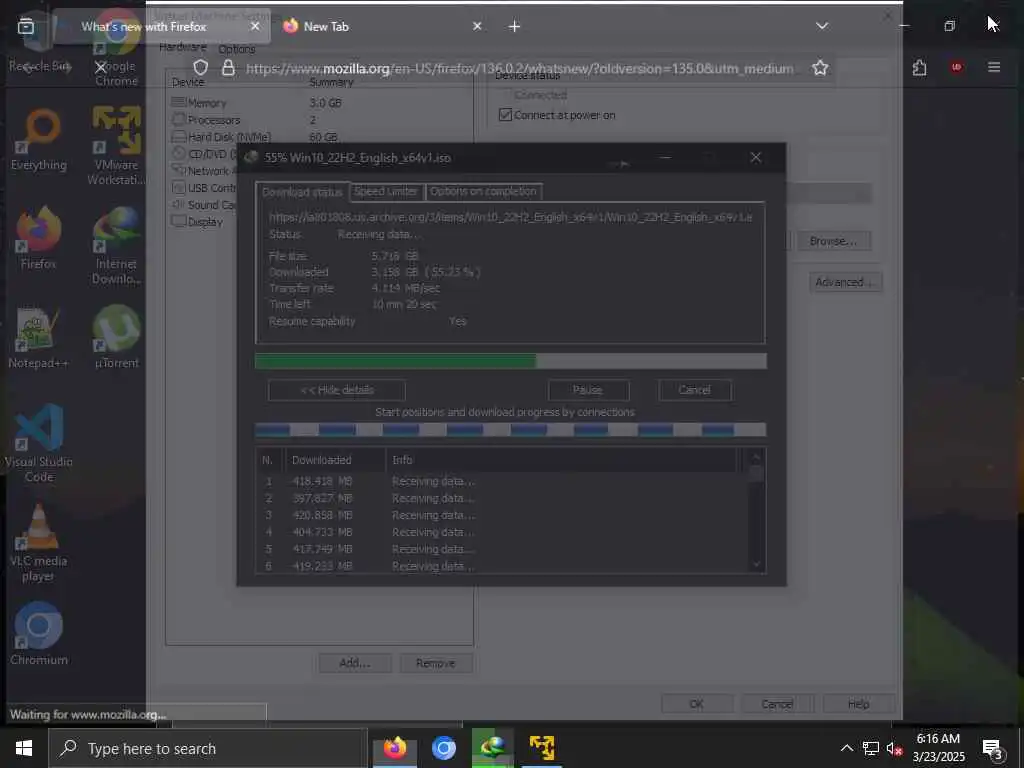Select the VLC media player desktop icon
The height and width of the screenshot is (768, 1024).
(38, 543)
